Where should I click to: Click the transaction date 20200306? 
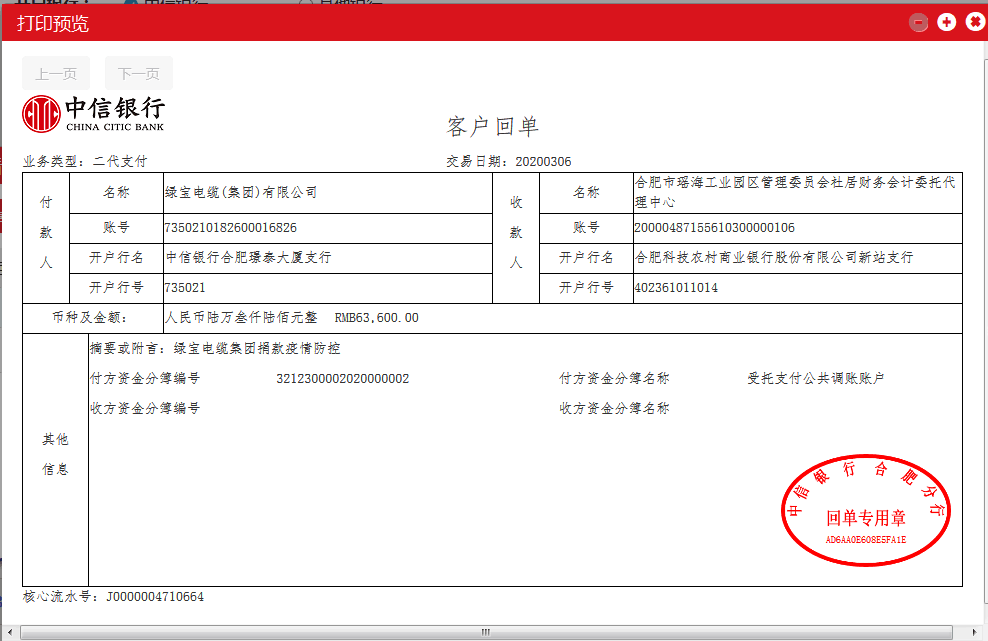tap(543, 162)
